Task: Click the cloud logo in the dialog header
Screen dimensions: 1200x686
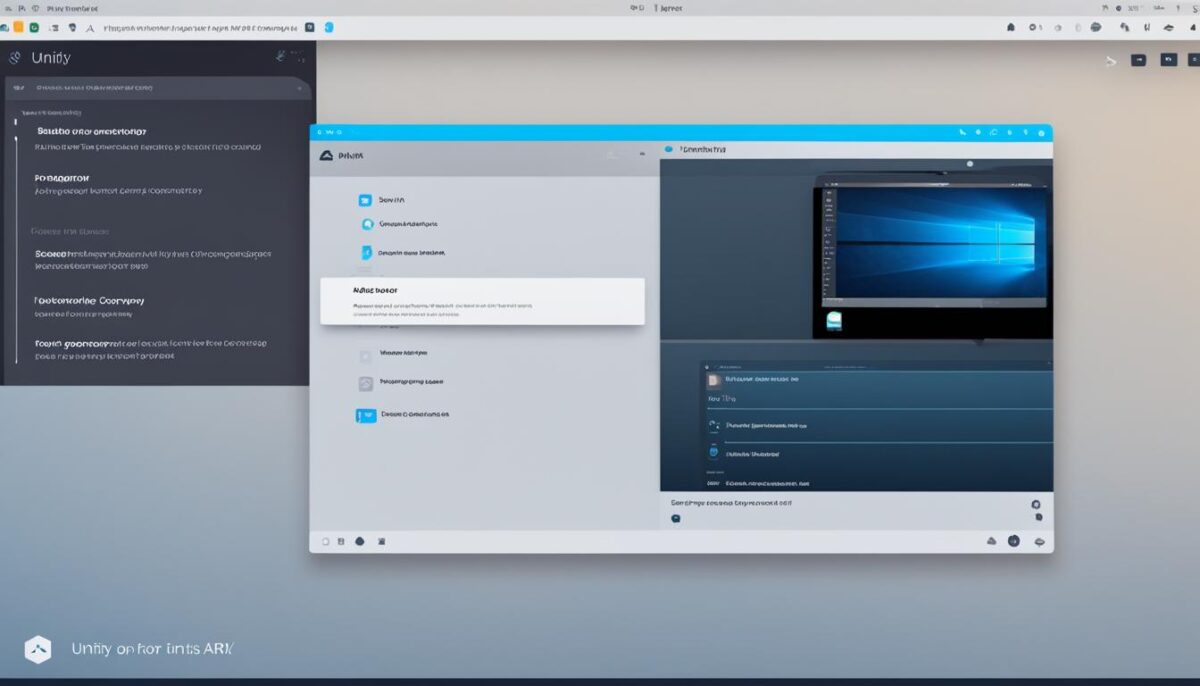Action: pyautogui.click(x=325, y=155)
